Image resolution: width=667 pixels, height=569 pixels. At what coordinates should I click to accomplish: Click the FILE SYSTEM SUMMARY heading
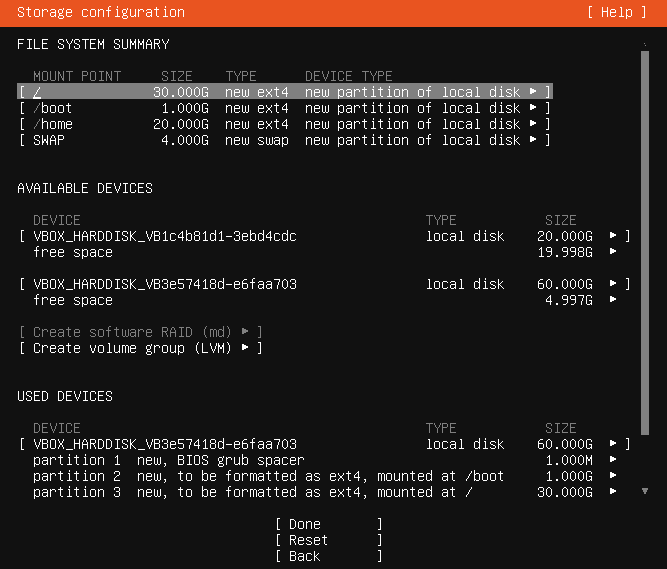93,44
